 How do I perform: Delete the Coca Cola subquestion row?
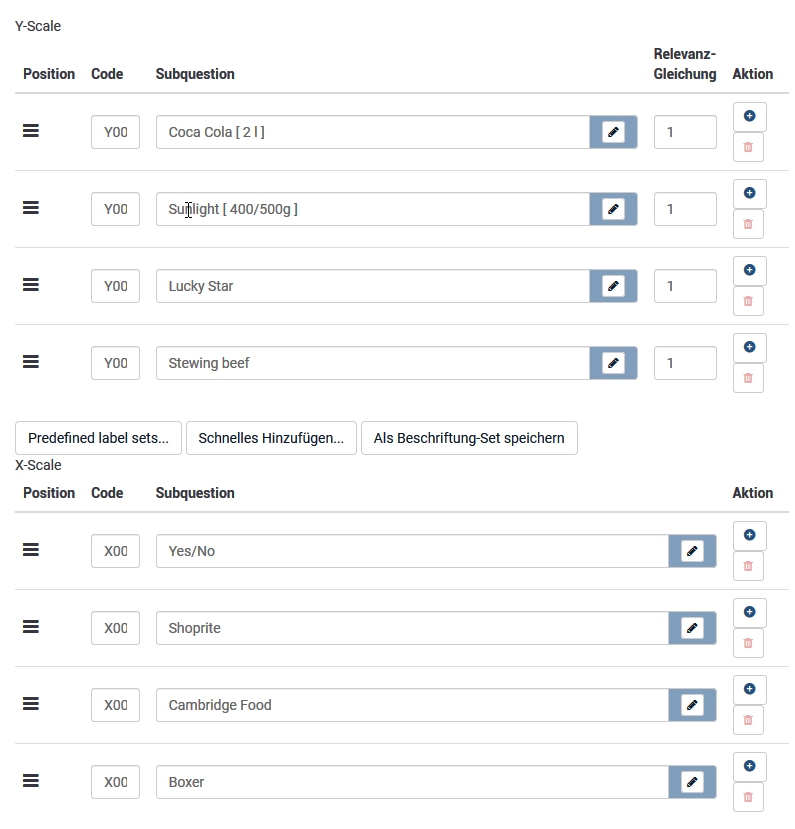[749, 147]
